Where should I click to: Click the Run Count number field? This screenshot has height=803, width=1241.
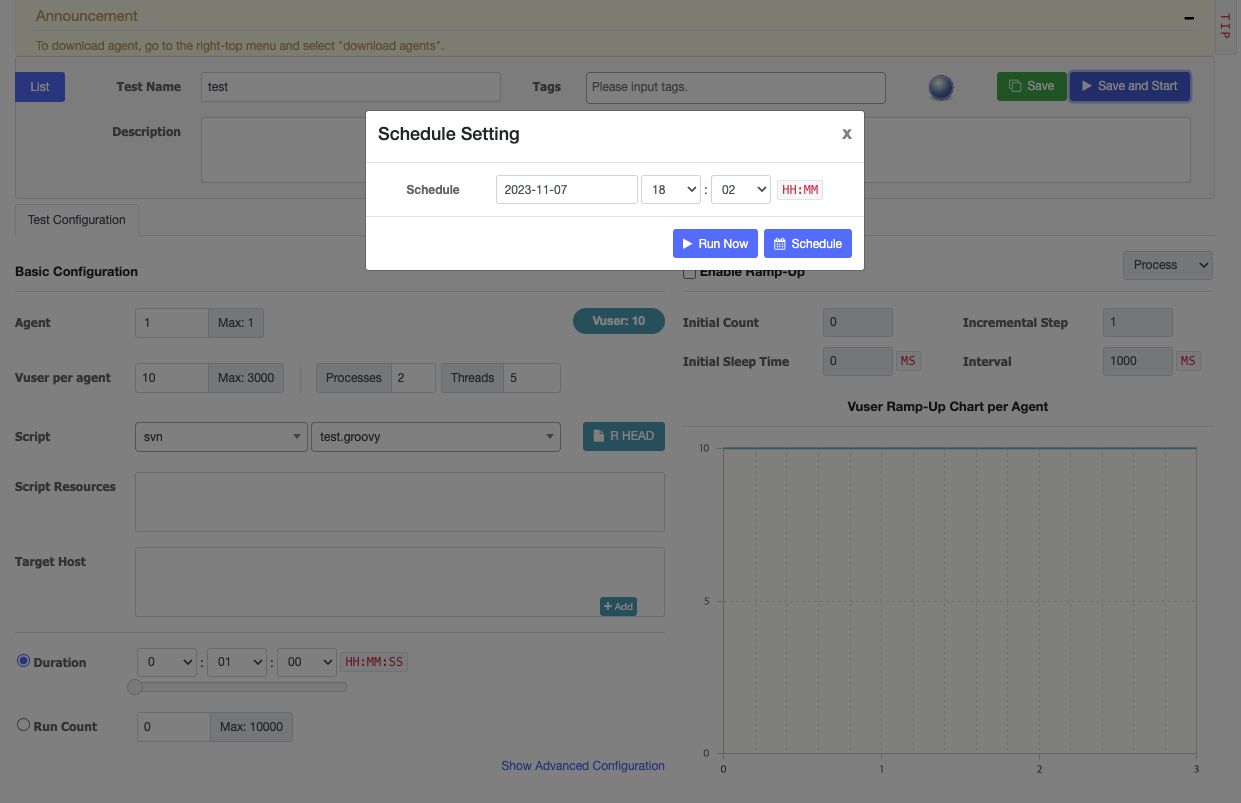(174, 727)
